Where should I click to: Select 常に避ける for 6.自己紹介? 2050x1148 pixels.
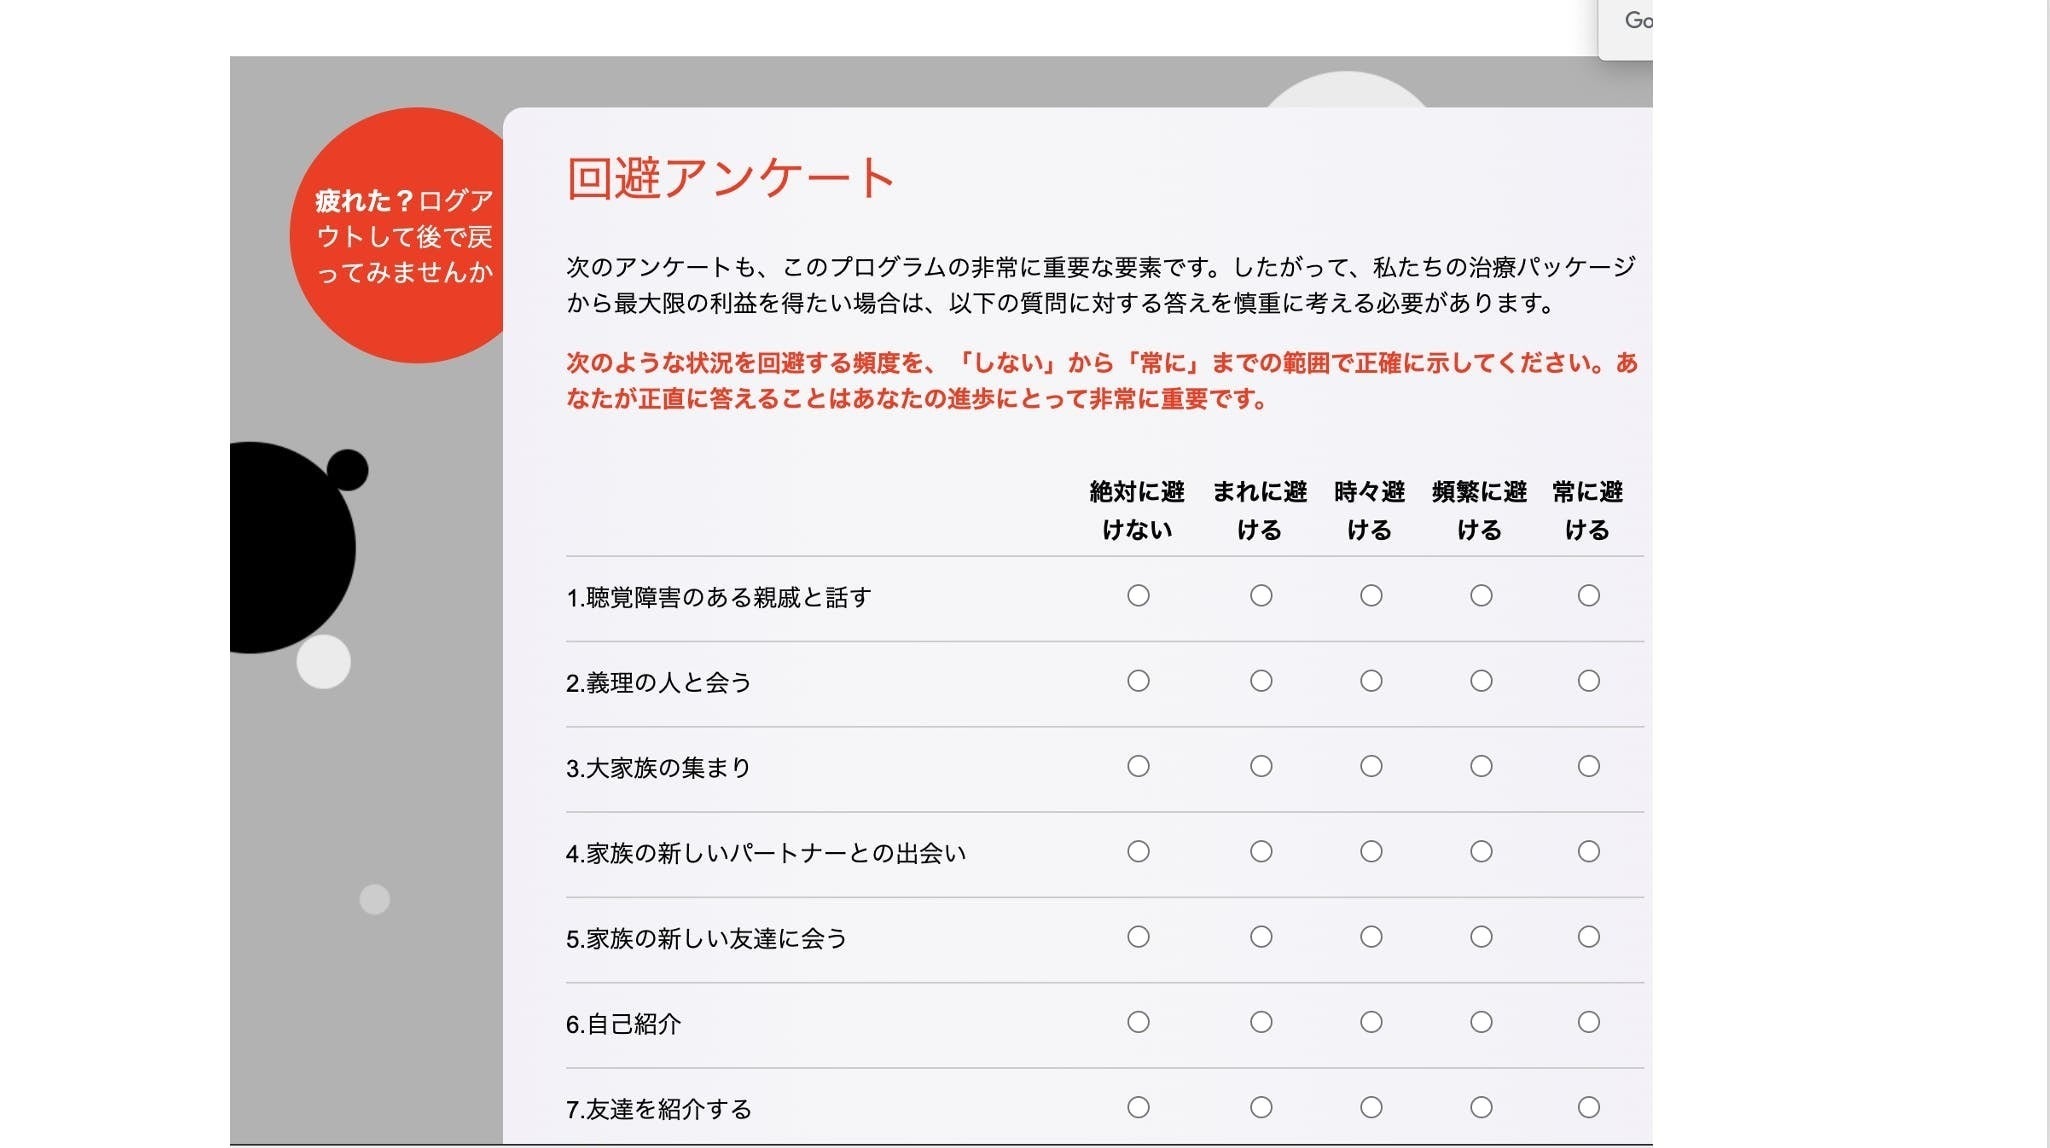tap(1589, 1022)
